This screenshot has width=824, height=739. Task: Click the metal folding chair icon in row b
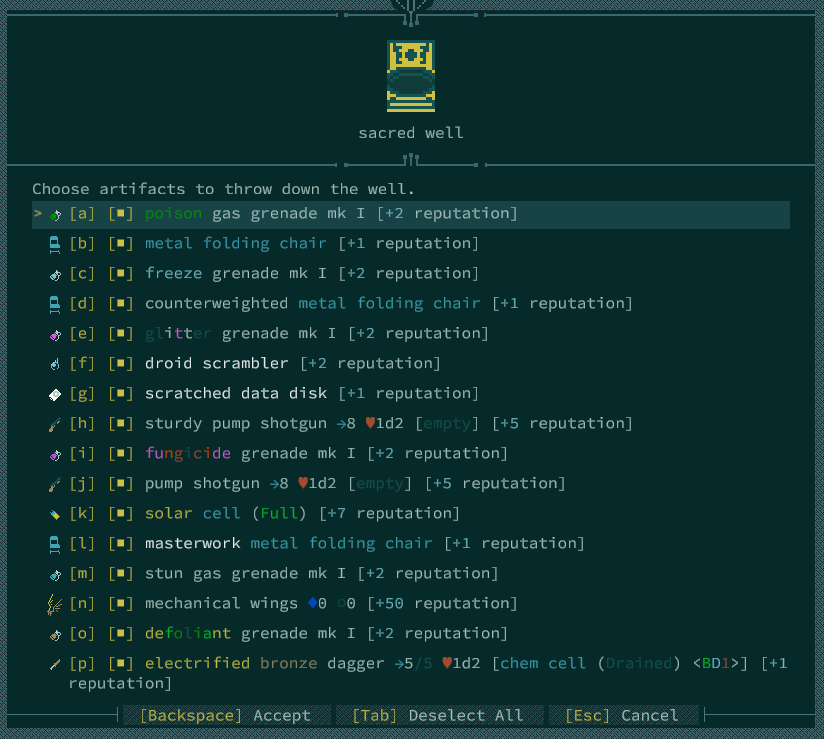coord(55,244)
